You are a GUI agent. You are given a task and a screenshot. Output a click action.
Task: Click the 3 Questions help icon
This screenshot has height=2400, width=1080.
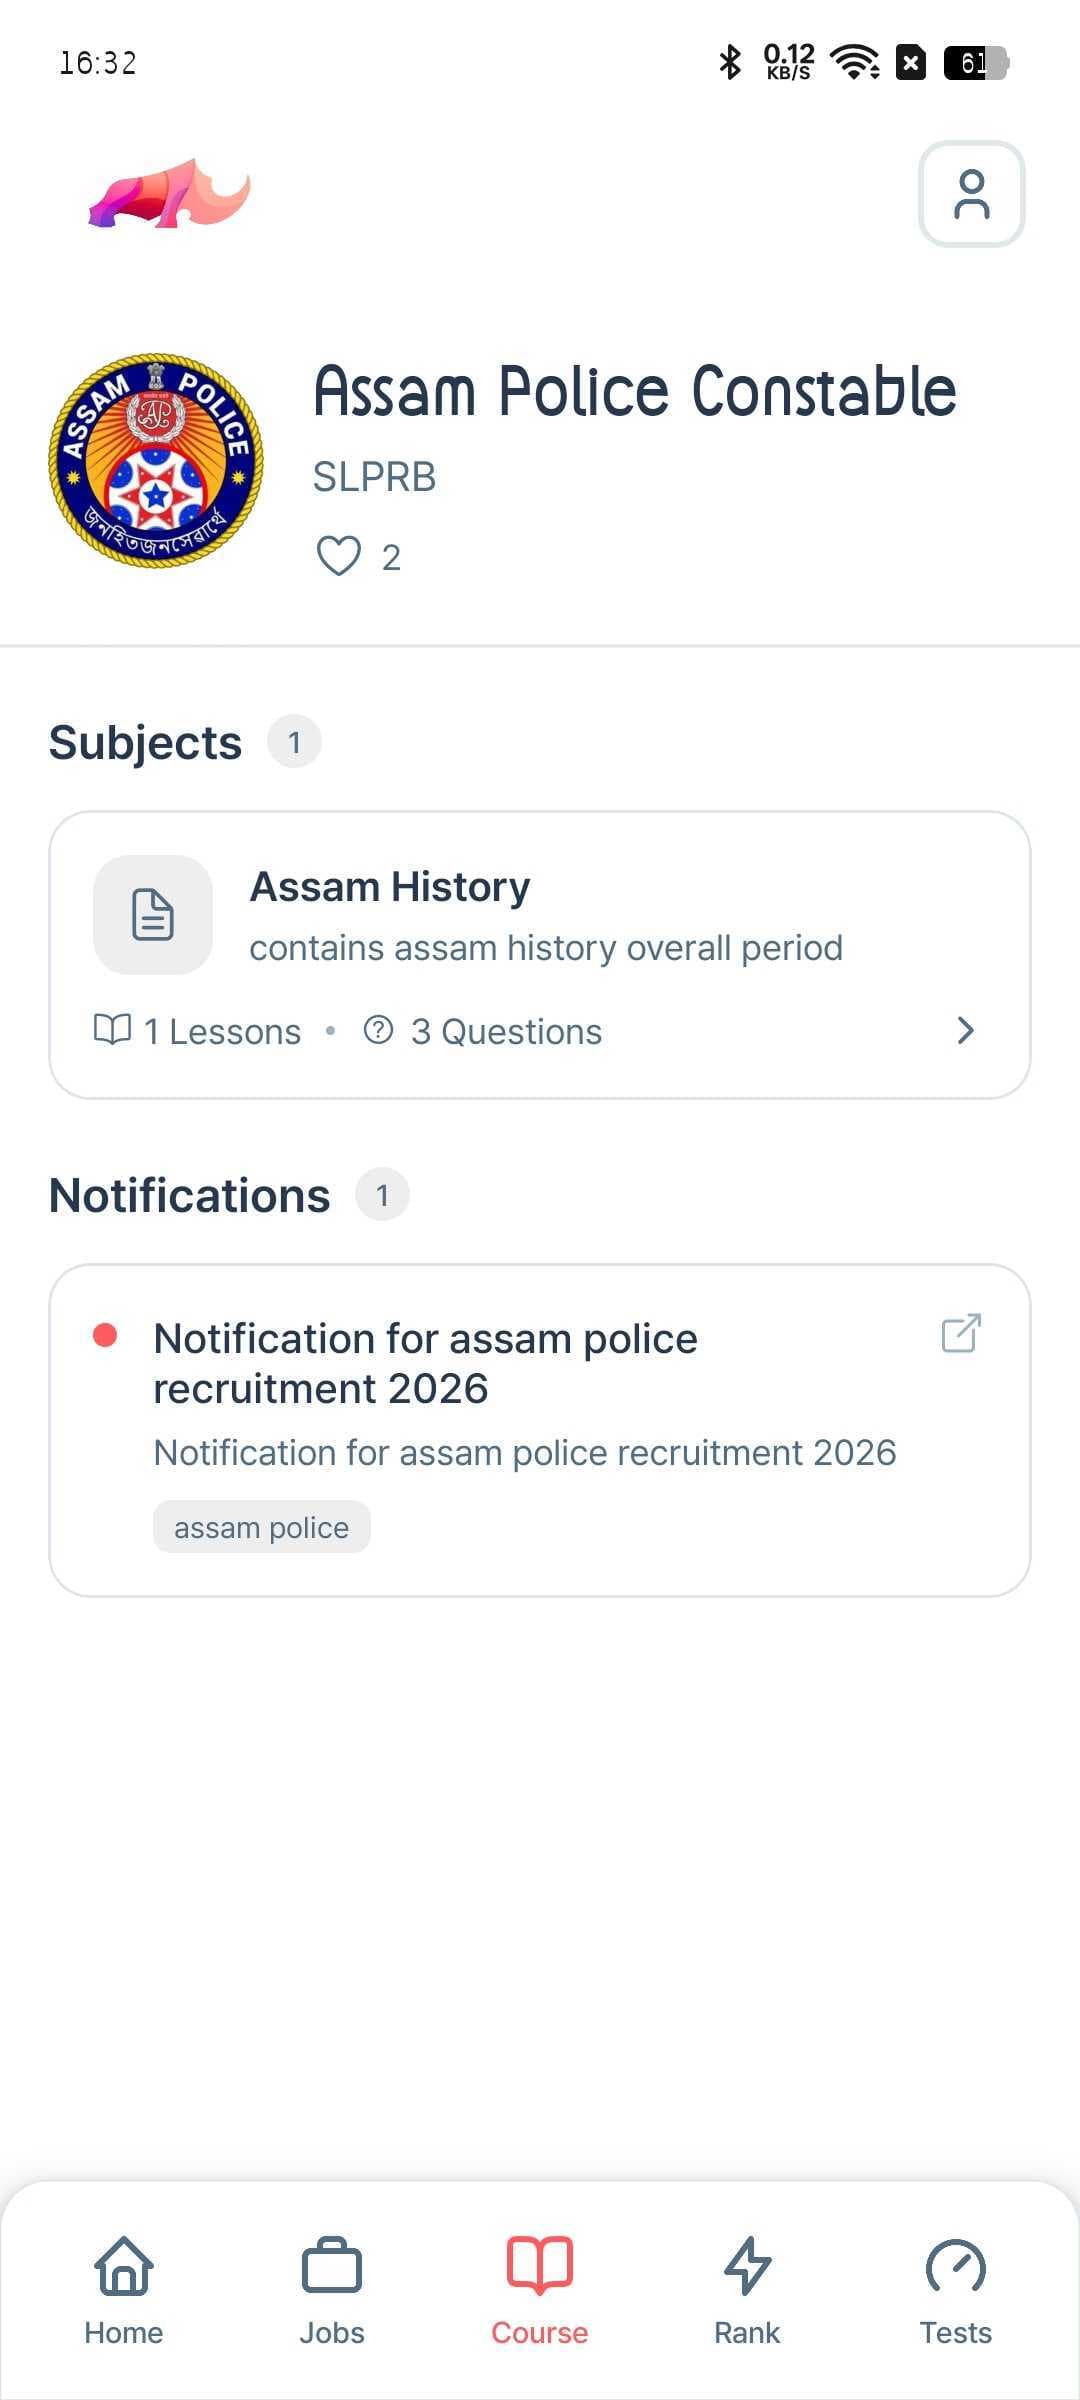pos(378,1029)
